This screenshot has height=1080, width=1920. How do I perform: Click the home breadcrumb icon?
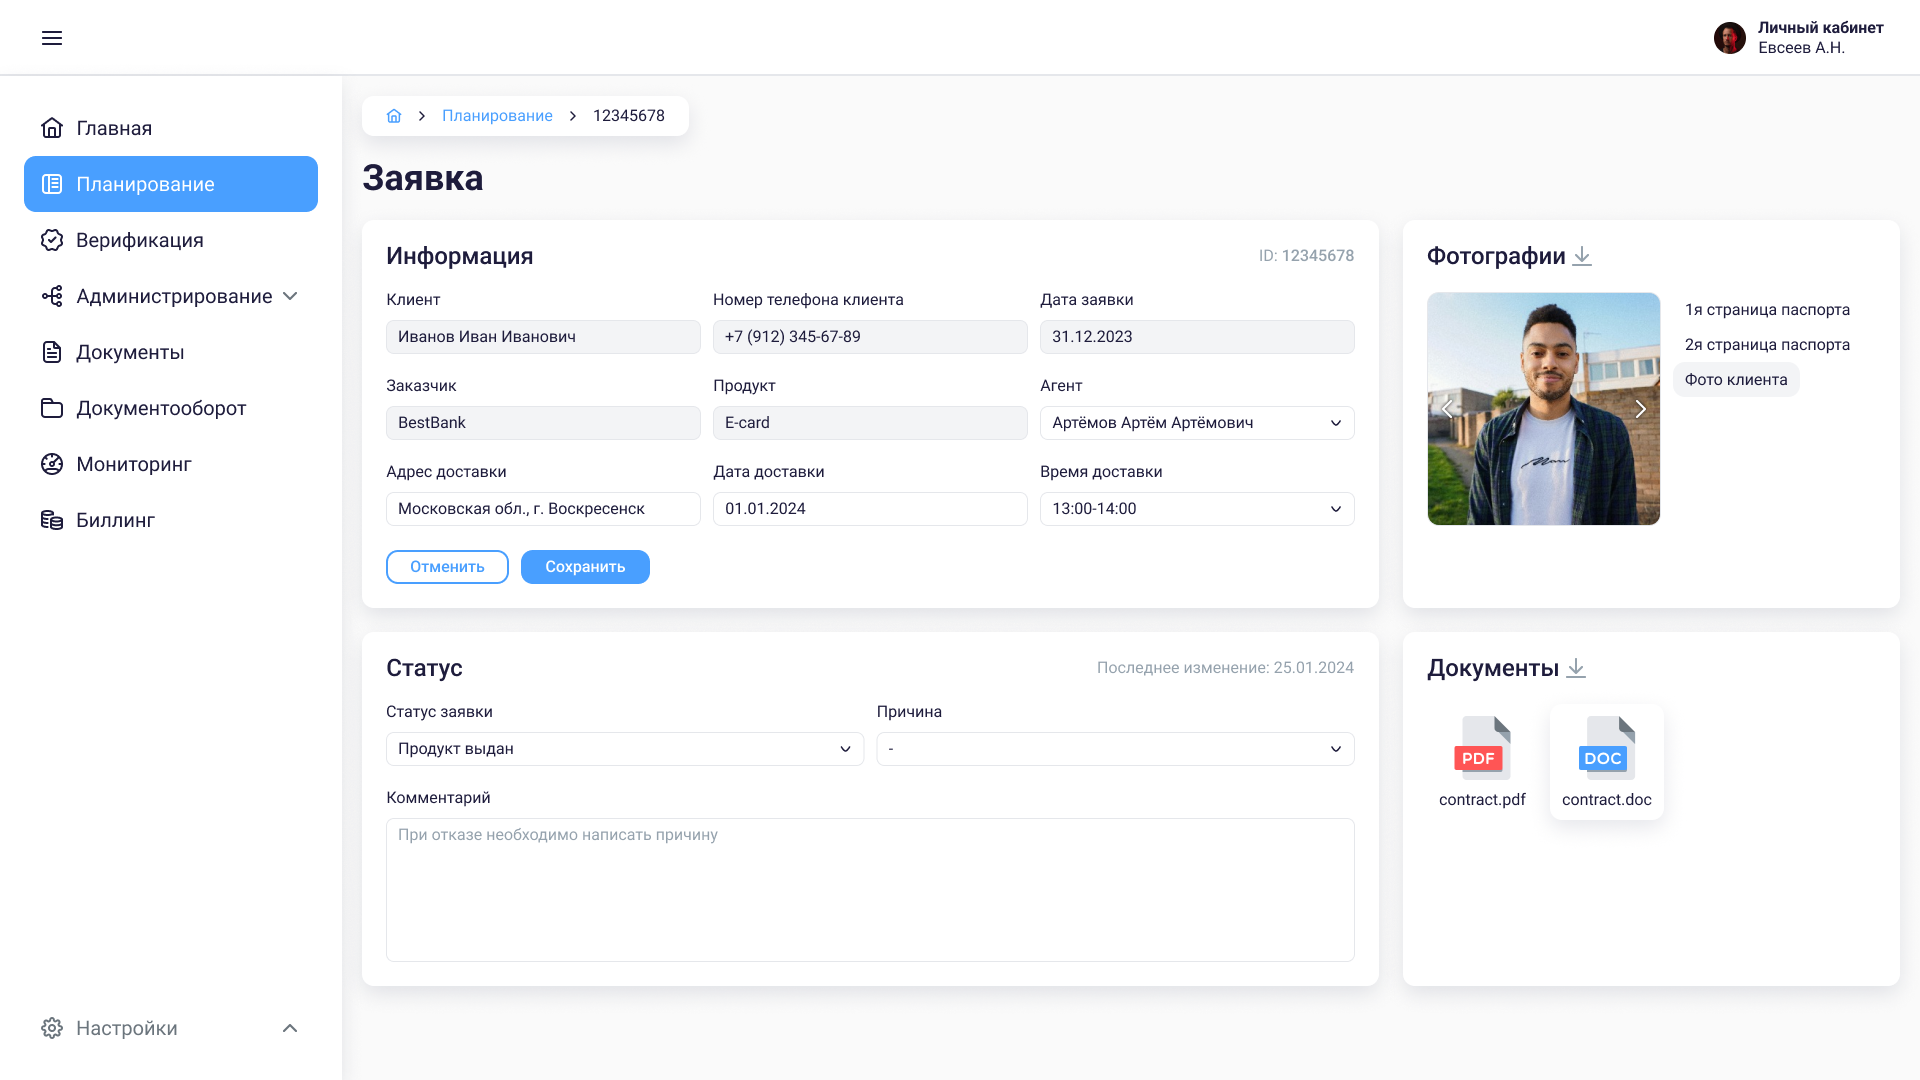[394, 115]
